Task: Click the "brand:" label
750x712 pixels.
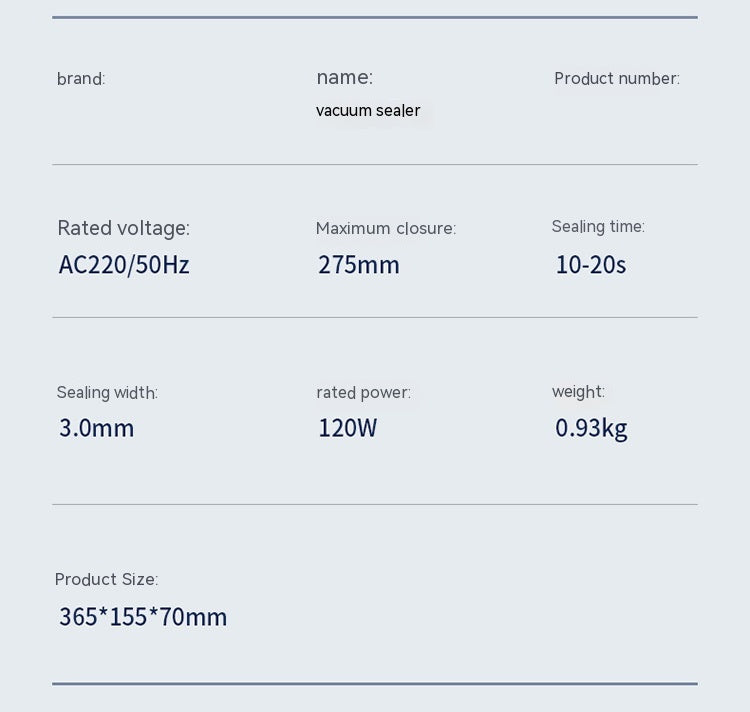Action: pos(81,79)
